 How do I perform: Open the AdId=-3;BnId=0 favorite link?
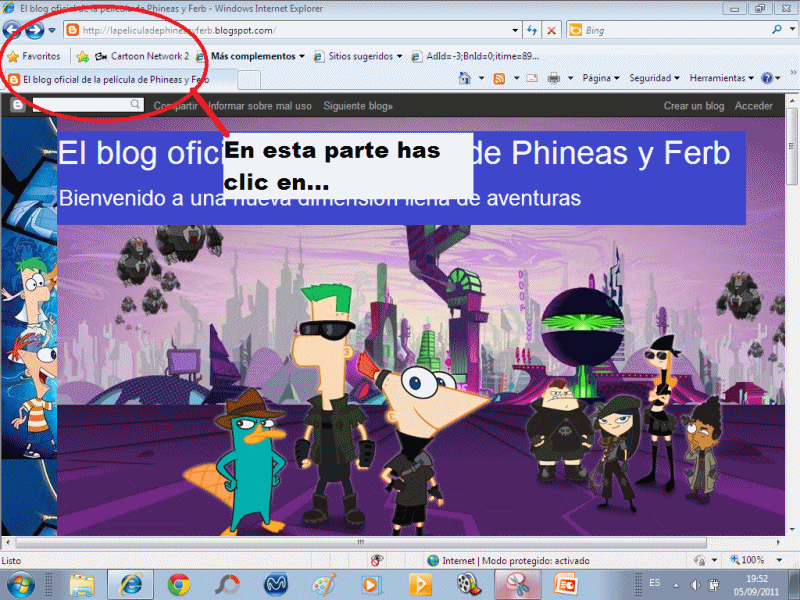coord(475,56)
